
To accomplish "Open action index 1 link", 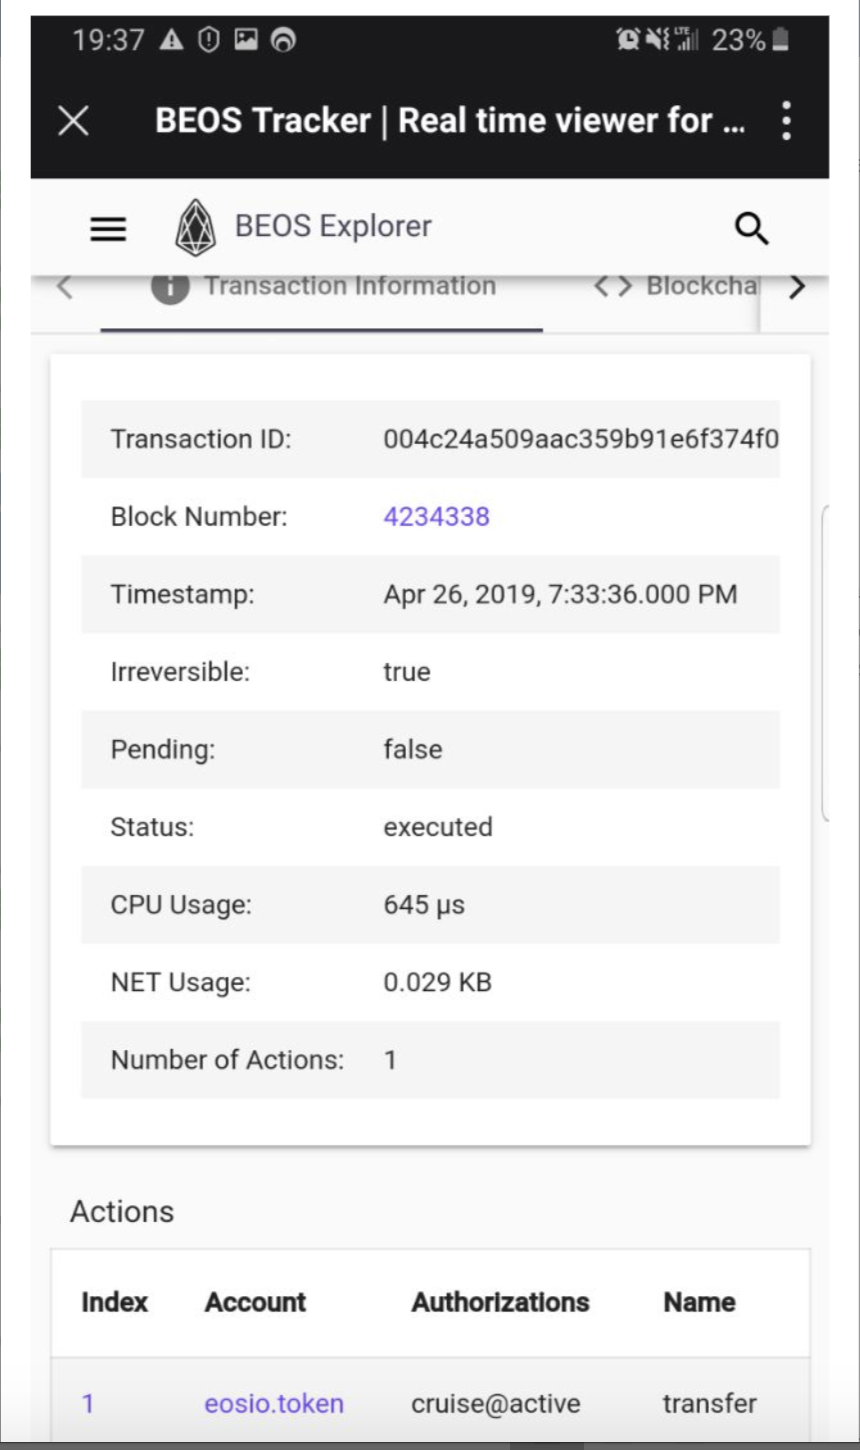I will click(88, 1403).
